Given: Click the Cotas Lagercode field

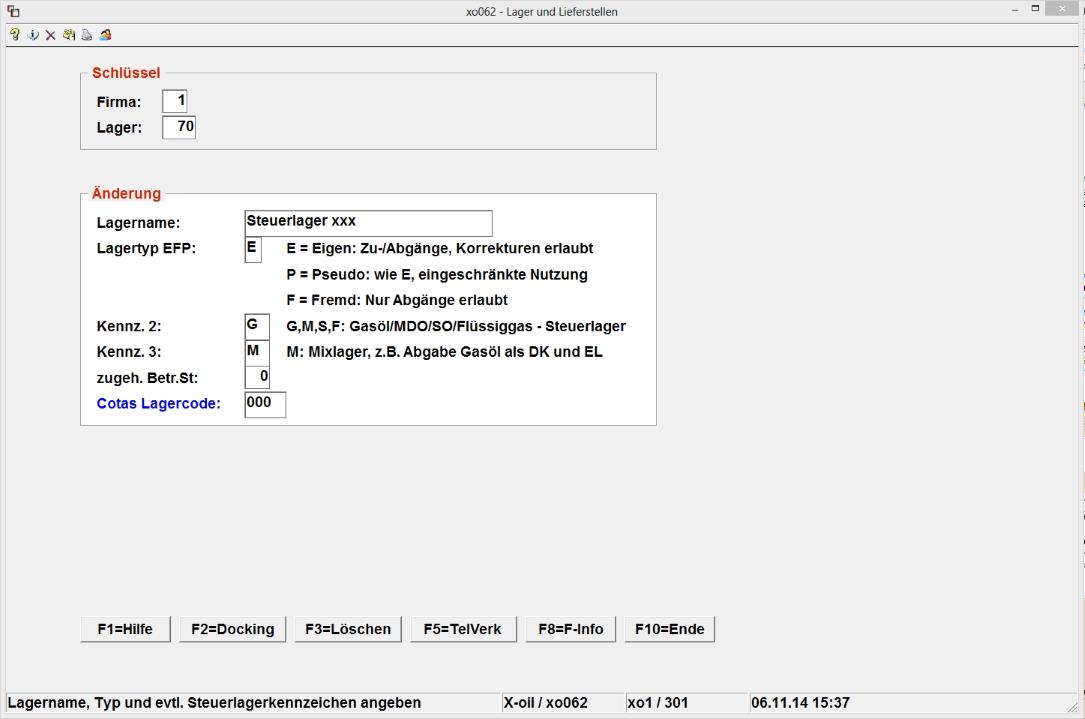Looking at the screenshot, I should pyautogui.click(x=266, y=404).
